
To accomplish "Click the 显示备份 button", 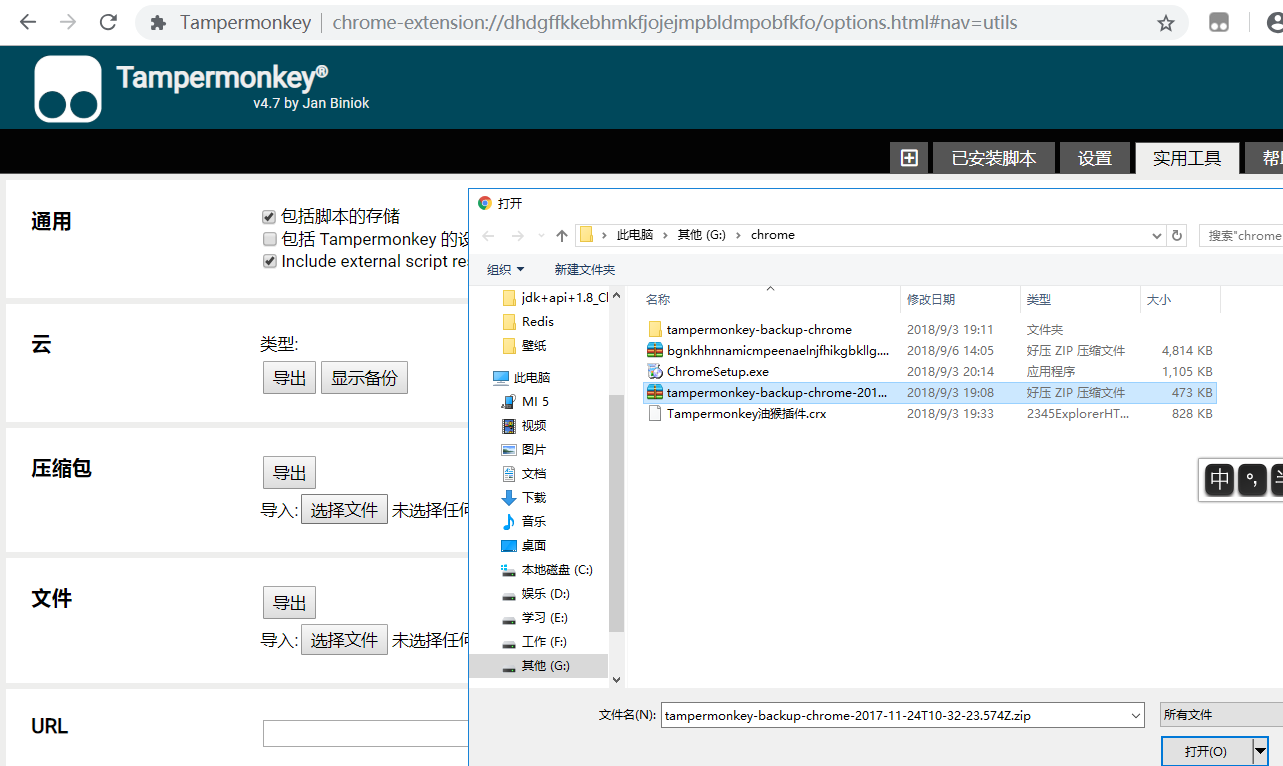I will [x=364, y=378].
